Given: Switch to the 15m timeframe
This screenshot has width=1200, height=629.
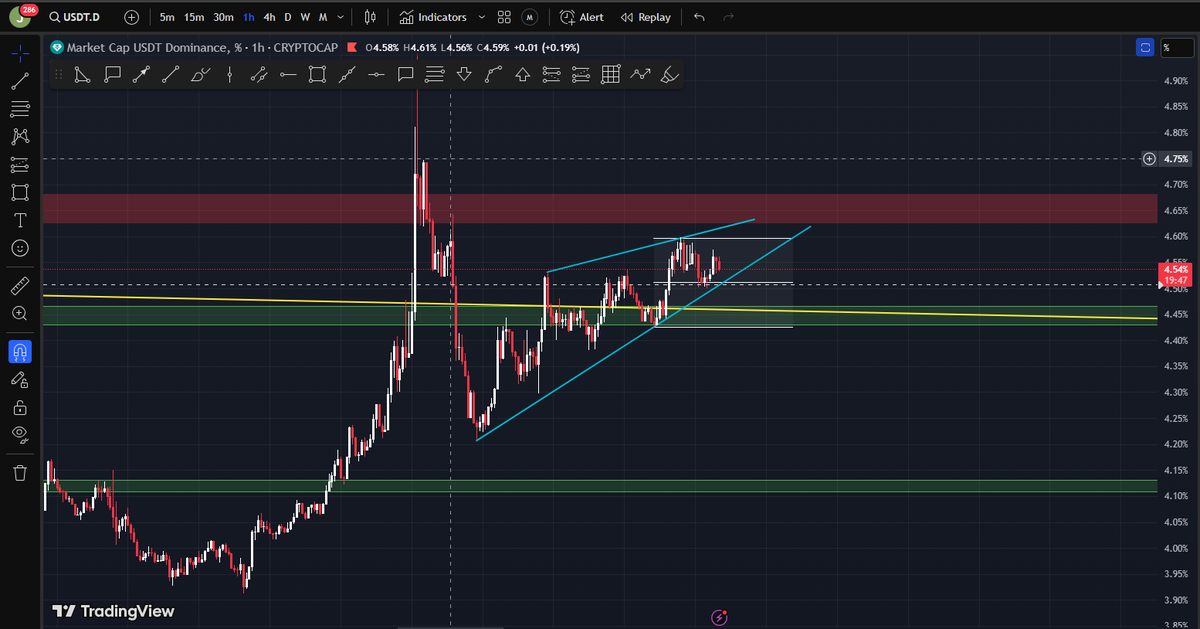Looking at the screenshot, I should 194,17.
